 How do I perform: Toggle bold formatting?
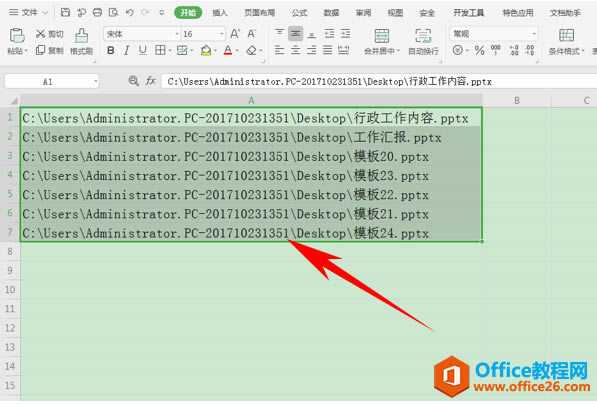click(x=111, y=50)
